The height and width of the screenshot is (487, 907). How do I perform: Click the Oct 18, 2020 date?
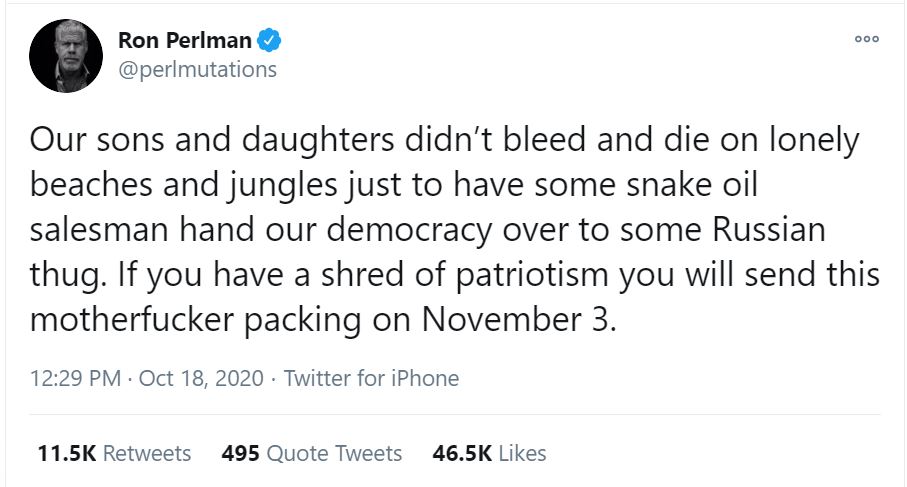click(x=201, y=379)
